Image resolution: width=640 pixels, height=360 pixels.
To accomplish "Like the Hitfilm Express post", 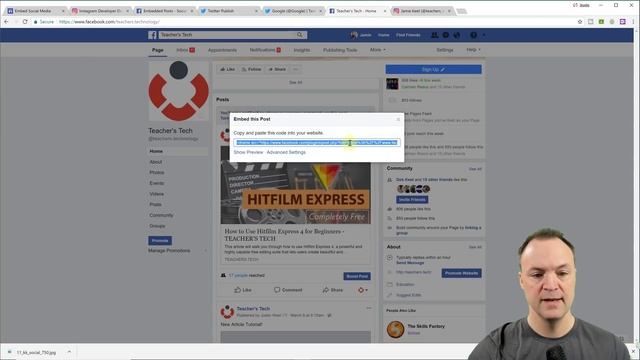I will coord(243,290).
